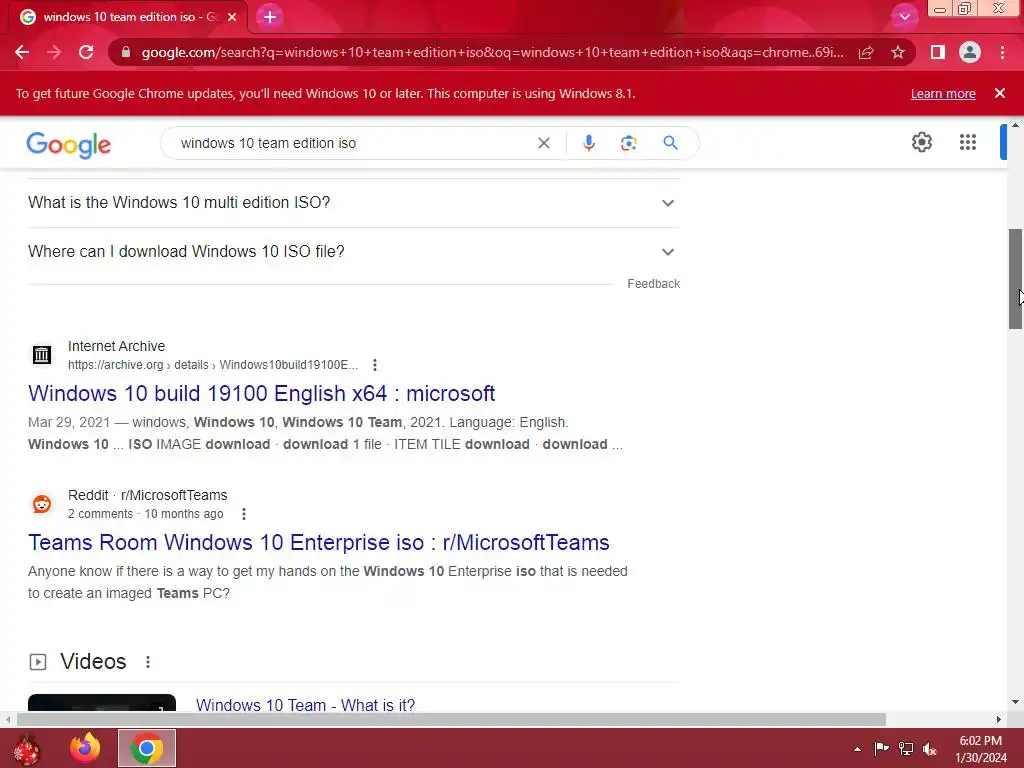Go to Google homepage via logo
The image size is (1024, 768).
tap(69, 144)
